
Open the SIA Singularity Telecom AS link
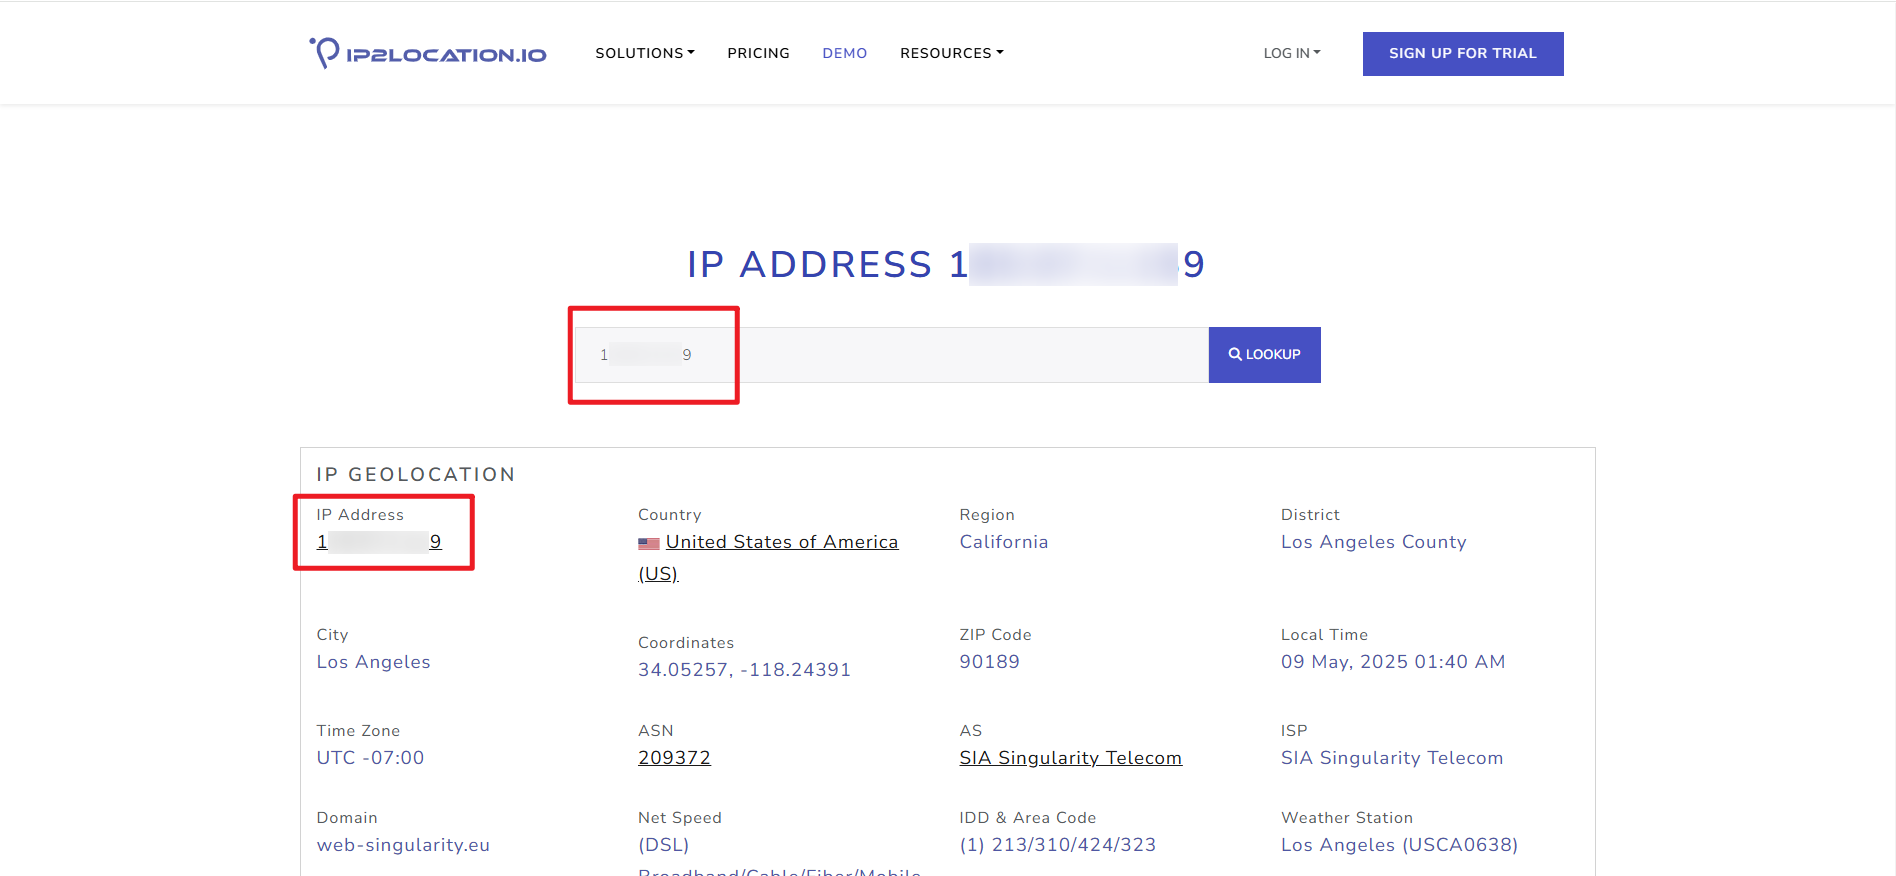(x=1070, y=758)
